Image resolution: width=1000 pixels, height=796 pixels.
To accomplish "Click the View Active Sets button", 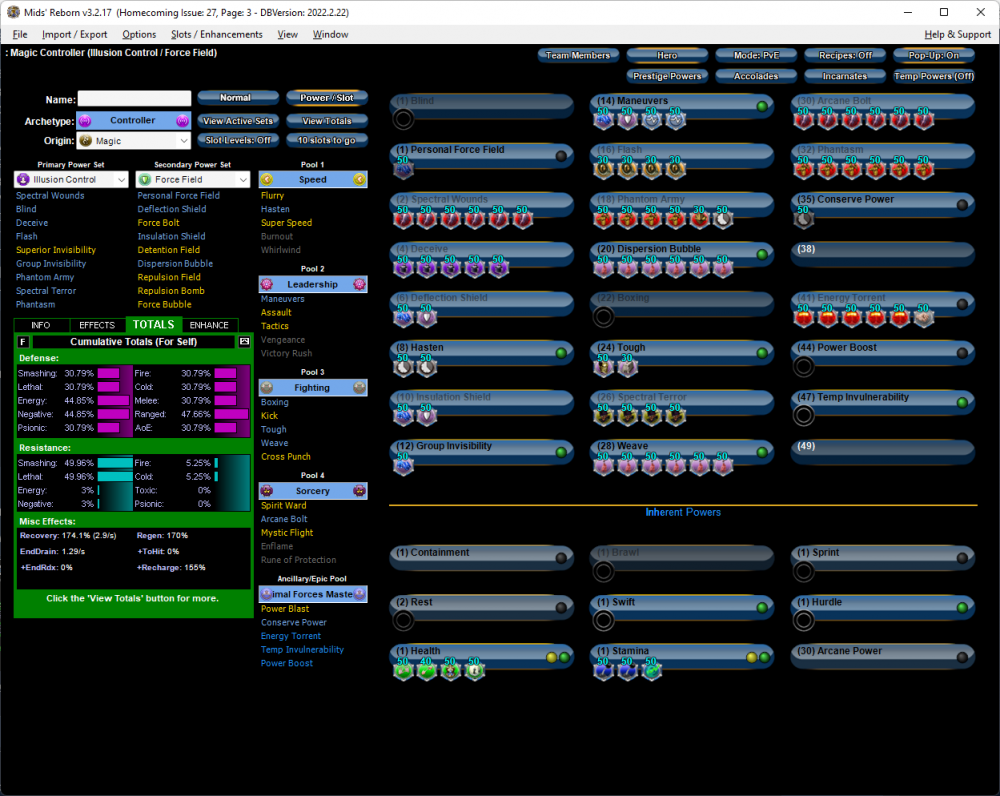I will (237, 121).
